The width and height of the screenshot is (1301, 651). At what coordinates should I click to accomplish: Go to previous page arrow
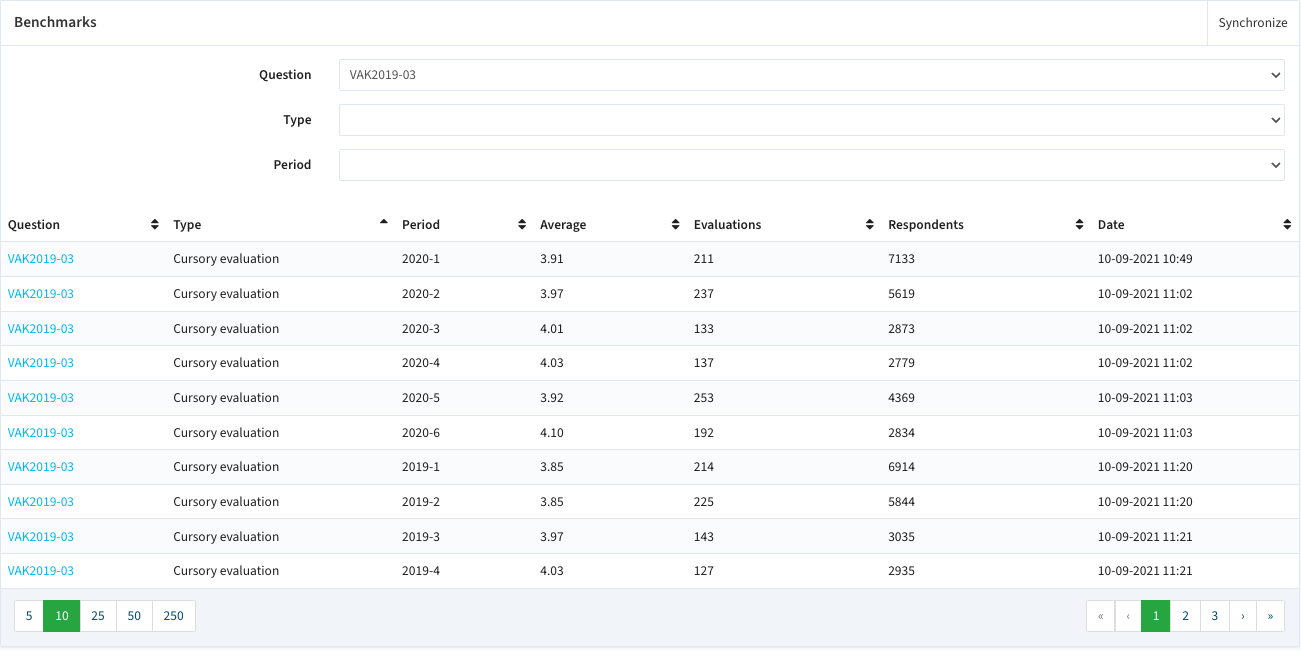pos(1128,616)
